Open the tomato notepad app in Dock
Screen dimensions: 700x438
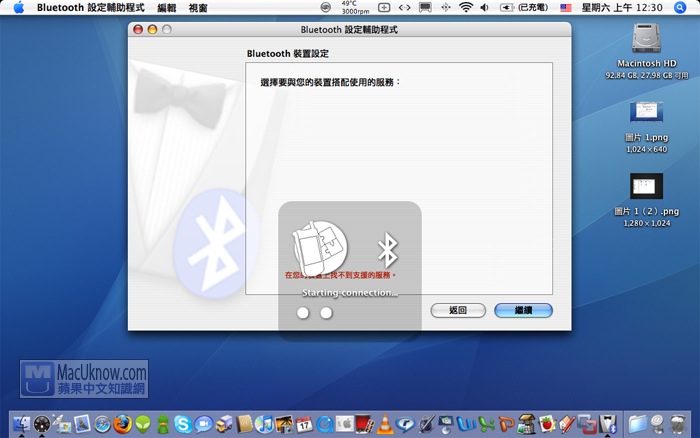coord(547,424)
